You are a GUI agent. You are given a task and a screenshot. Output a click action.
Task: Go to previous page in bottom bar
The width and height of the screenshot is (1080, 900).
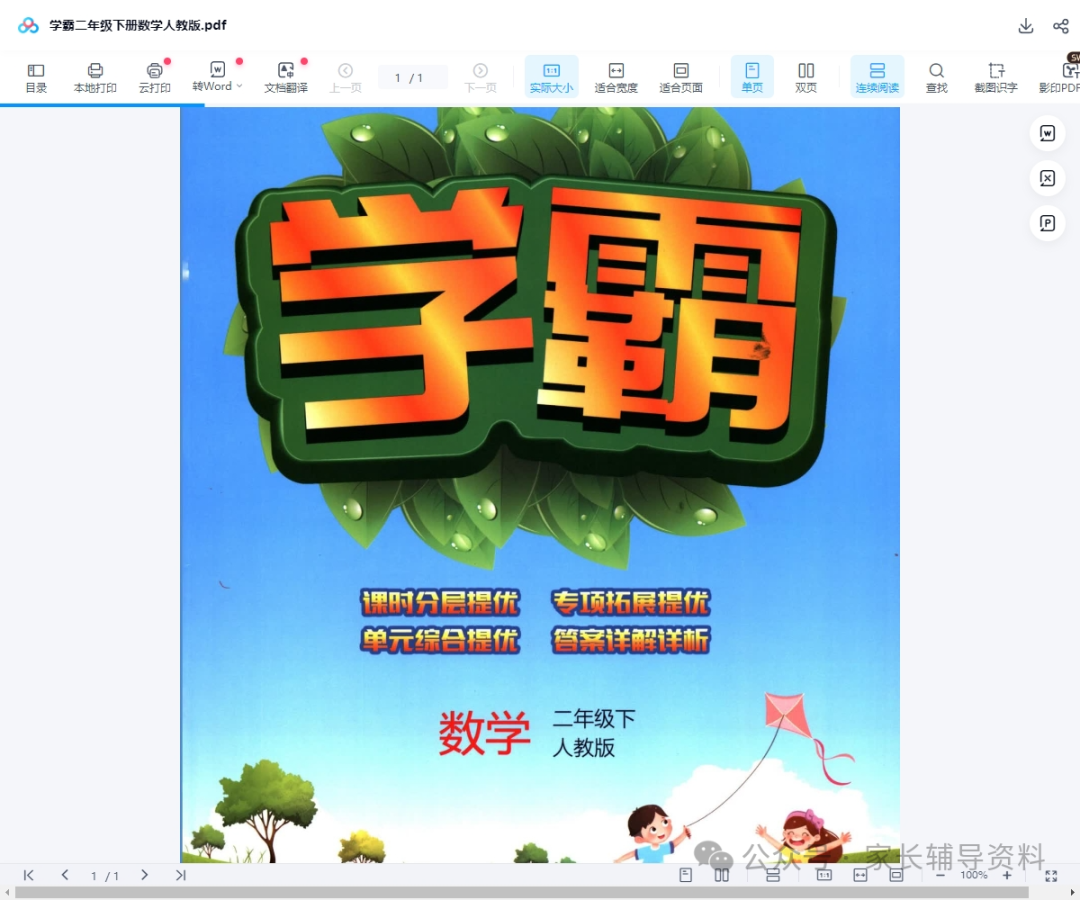(x=65, y=875)
